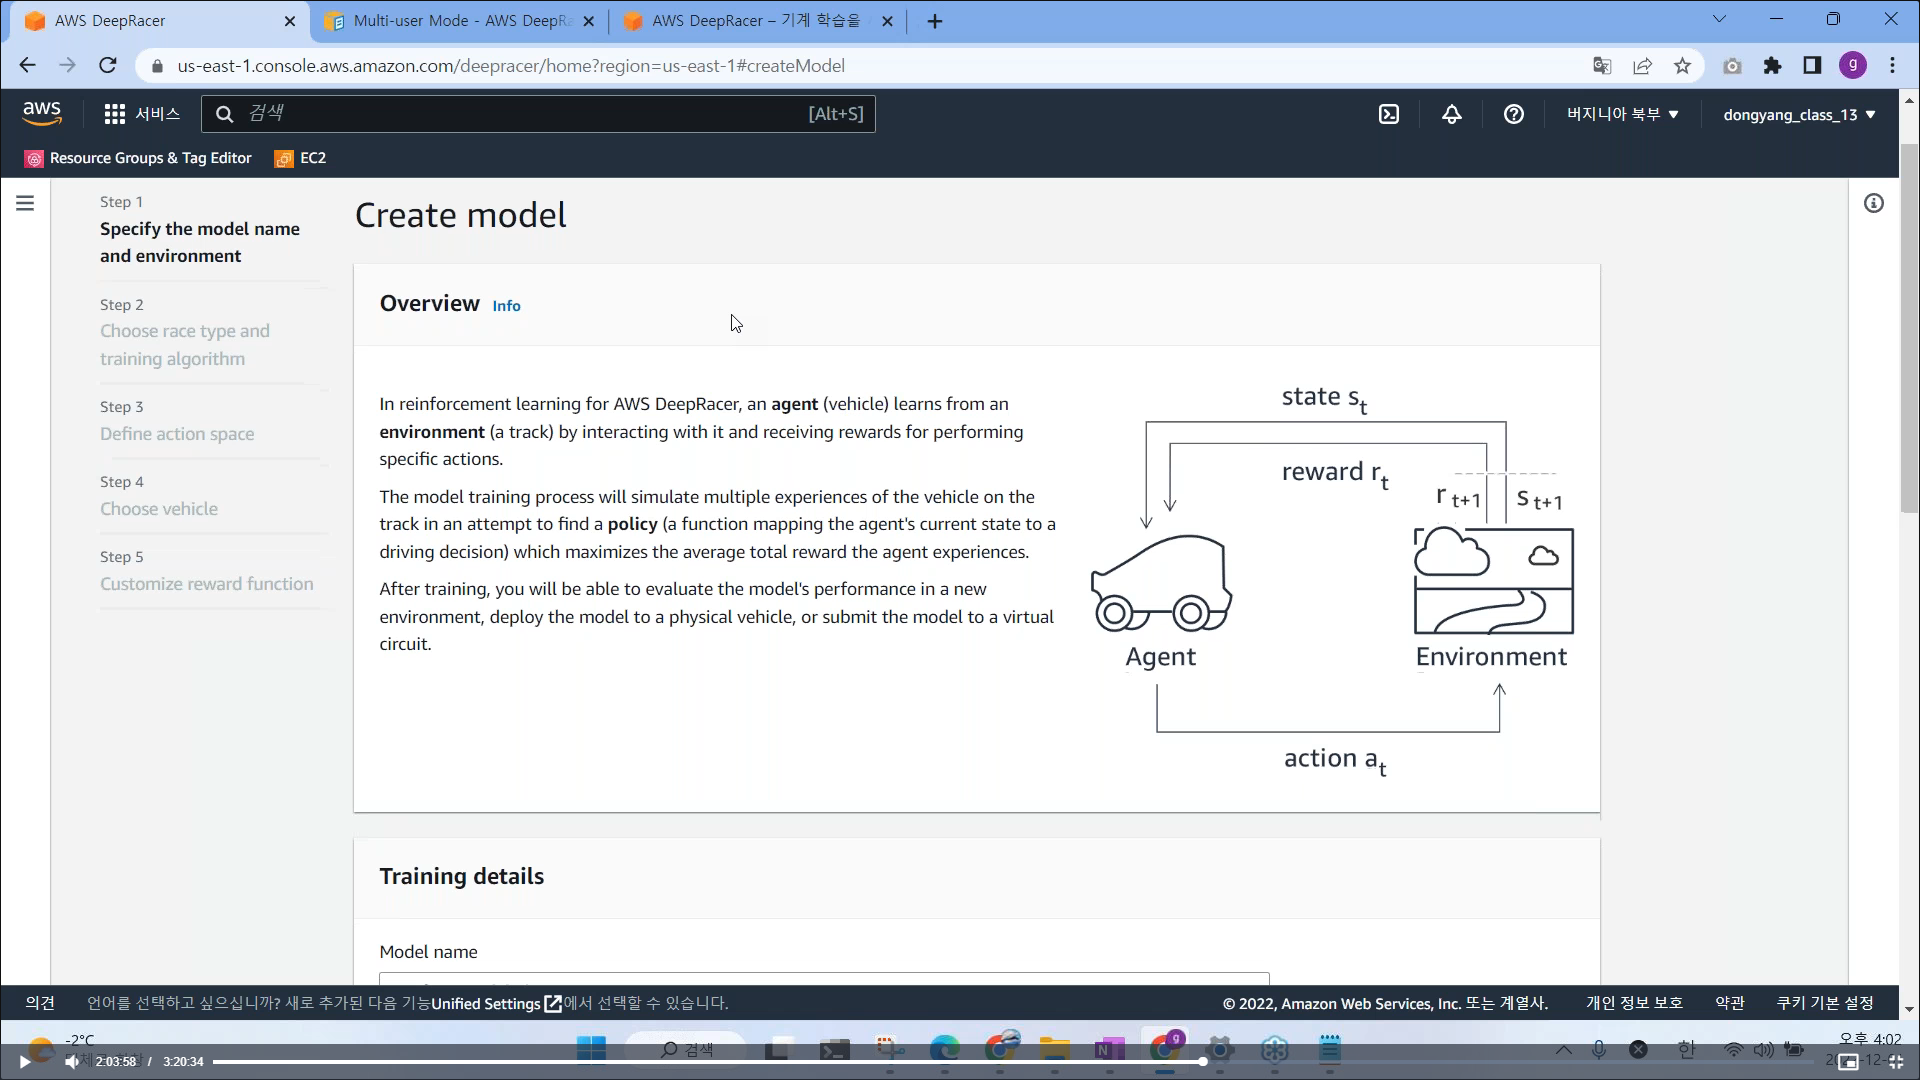Open the info panel icon at right
The width and height of the screenshot is (1920, 1080).
pyautogui.click(x=1873, y=204)
